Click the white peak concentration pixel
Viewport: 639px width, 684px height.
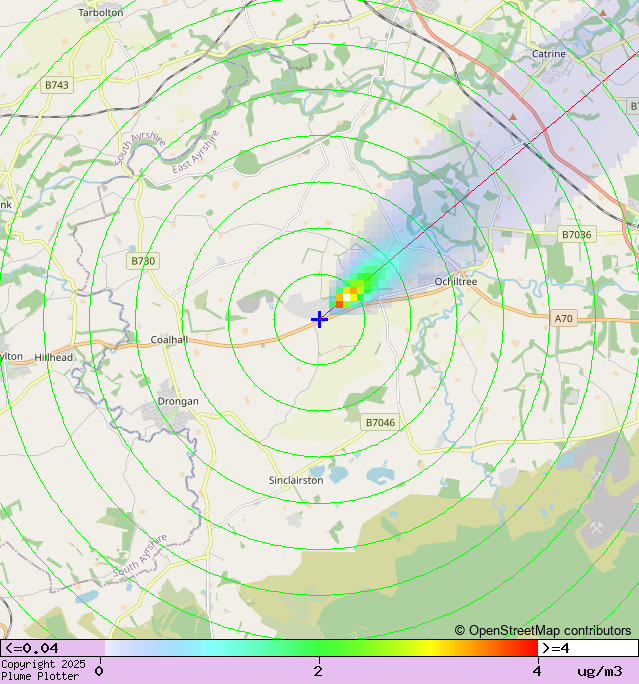tap(347, 297)
